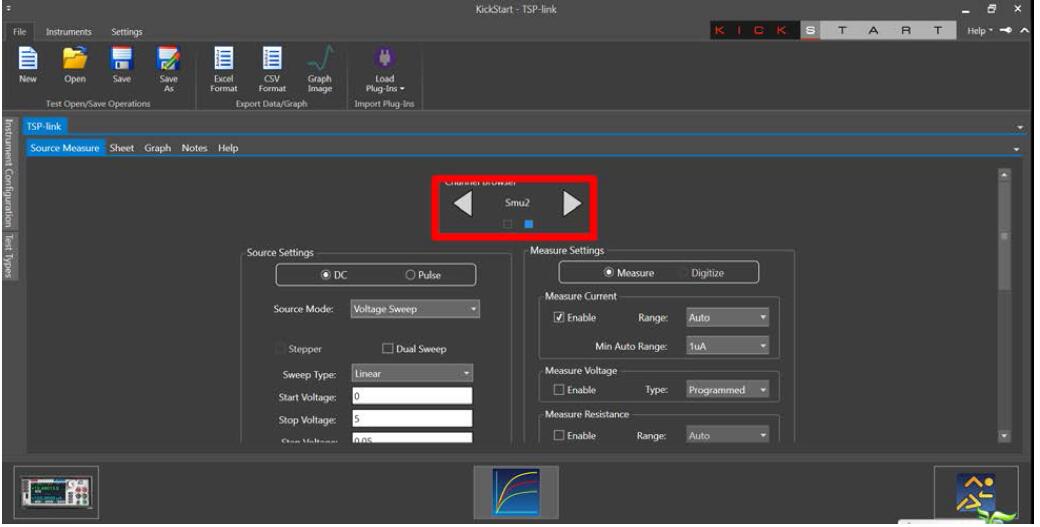Click the sweep graph thumbnail at bottom

tap(521, 493)
